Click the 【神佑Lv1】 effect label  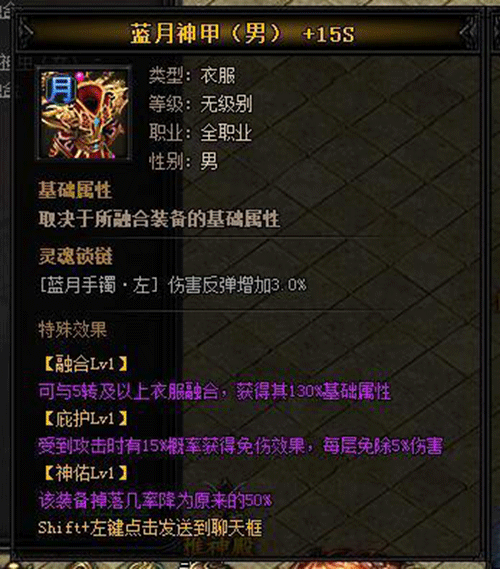[x=86, y=473]
